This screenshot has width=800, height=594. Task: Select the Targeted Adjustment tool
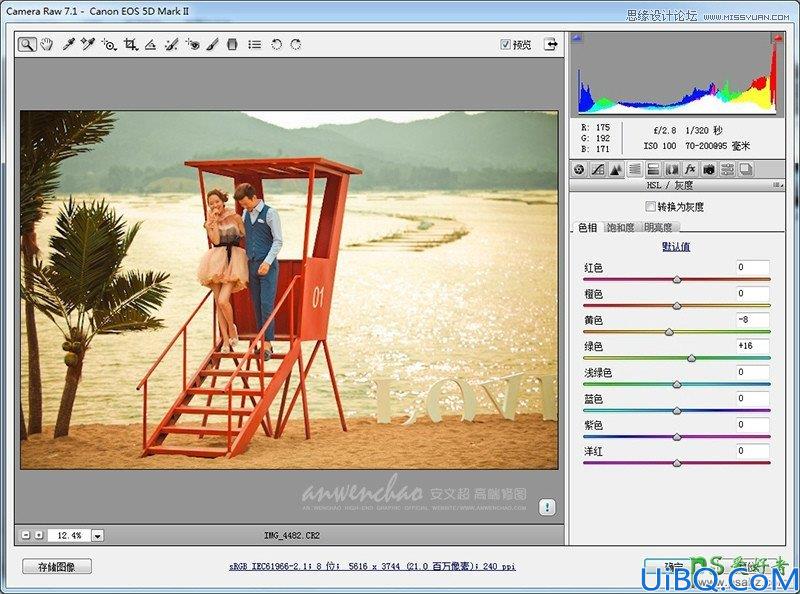[109, 45]
